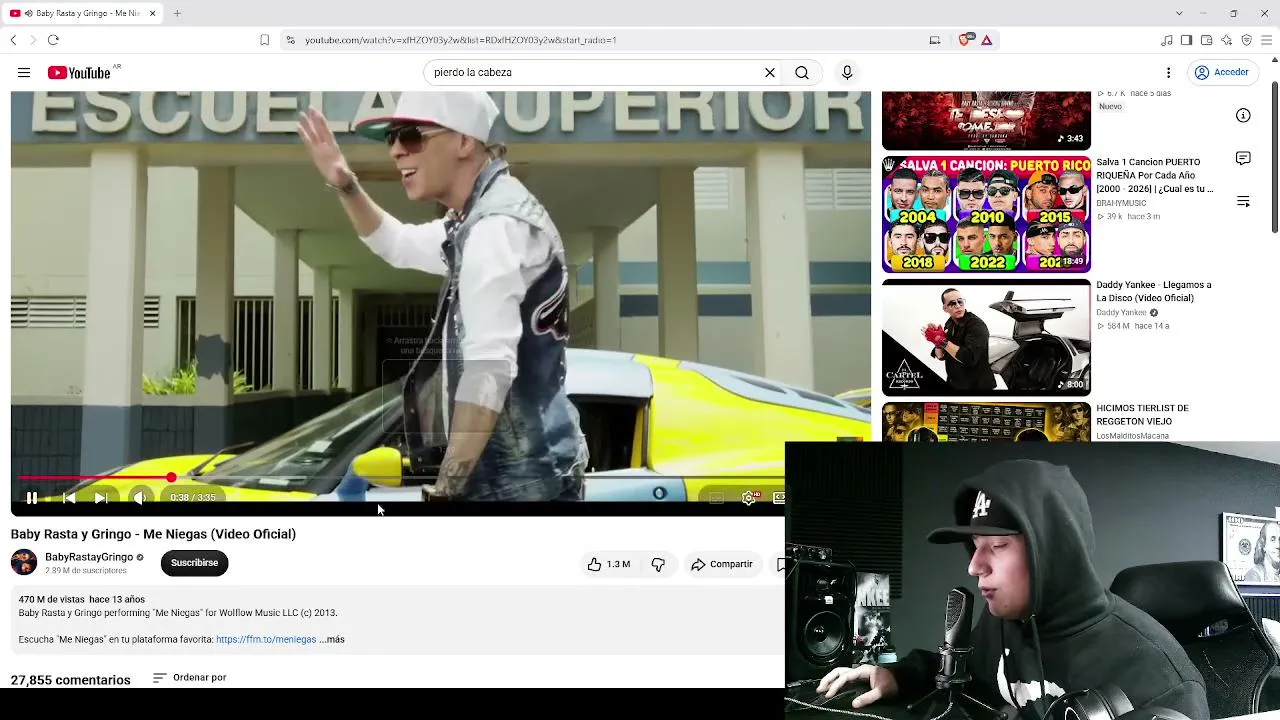
Task: Open the Brave Rewards triangle icon
Action: click(987, 40)
